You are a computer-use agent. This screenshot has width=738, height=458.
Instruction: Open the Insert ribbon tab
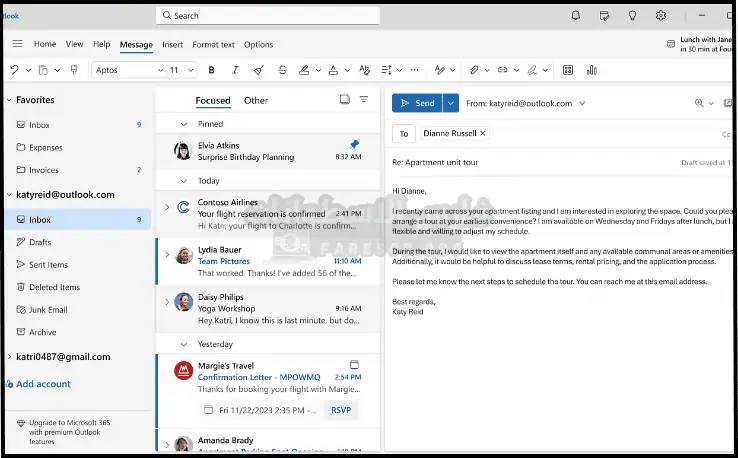coord(172,44)
